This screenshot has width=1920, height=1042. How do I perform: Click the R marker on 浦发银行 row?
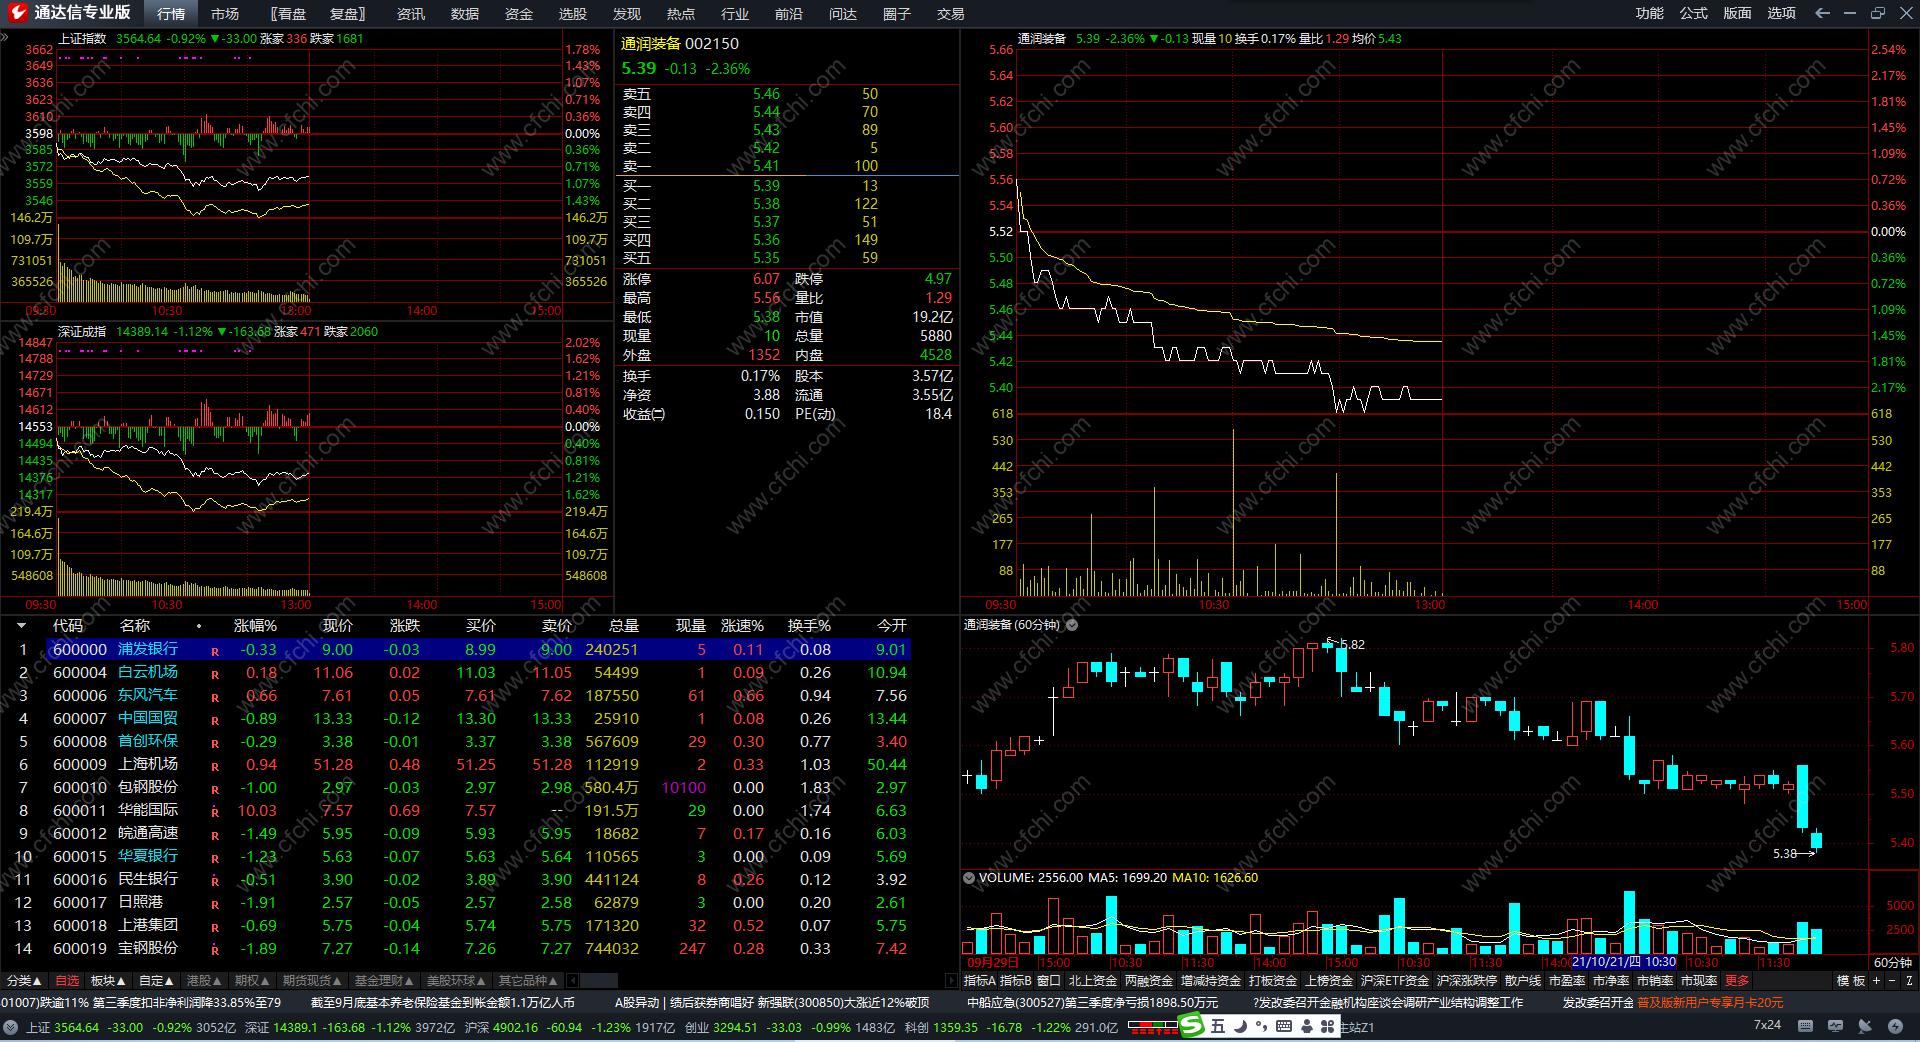pyautogui.click(x=215, y=651)
